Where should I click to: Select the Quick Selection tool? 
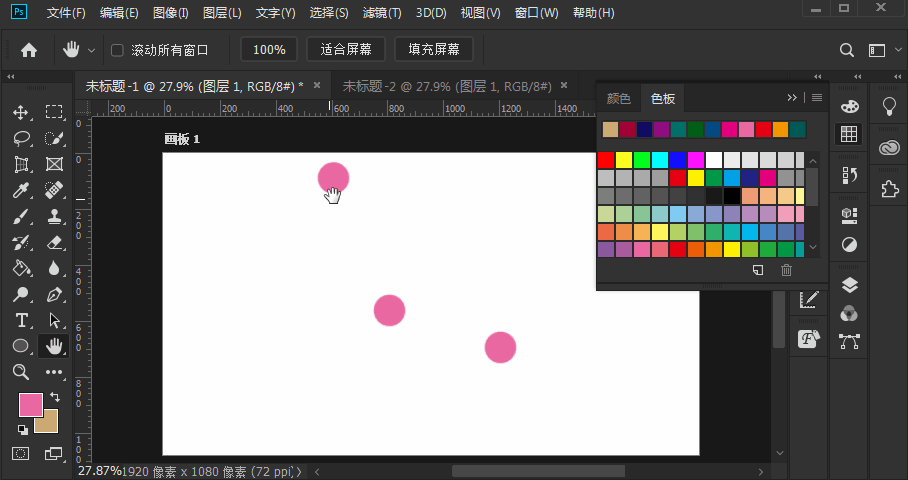[54, 138]
